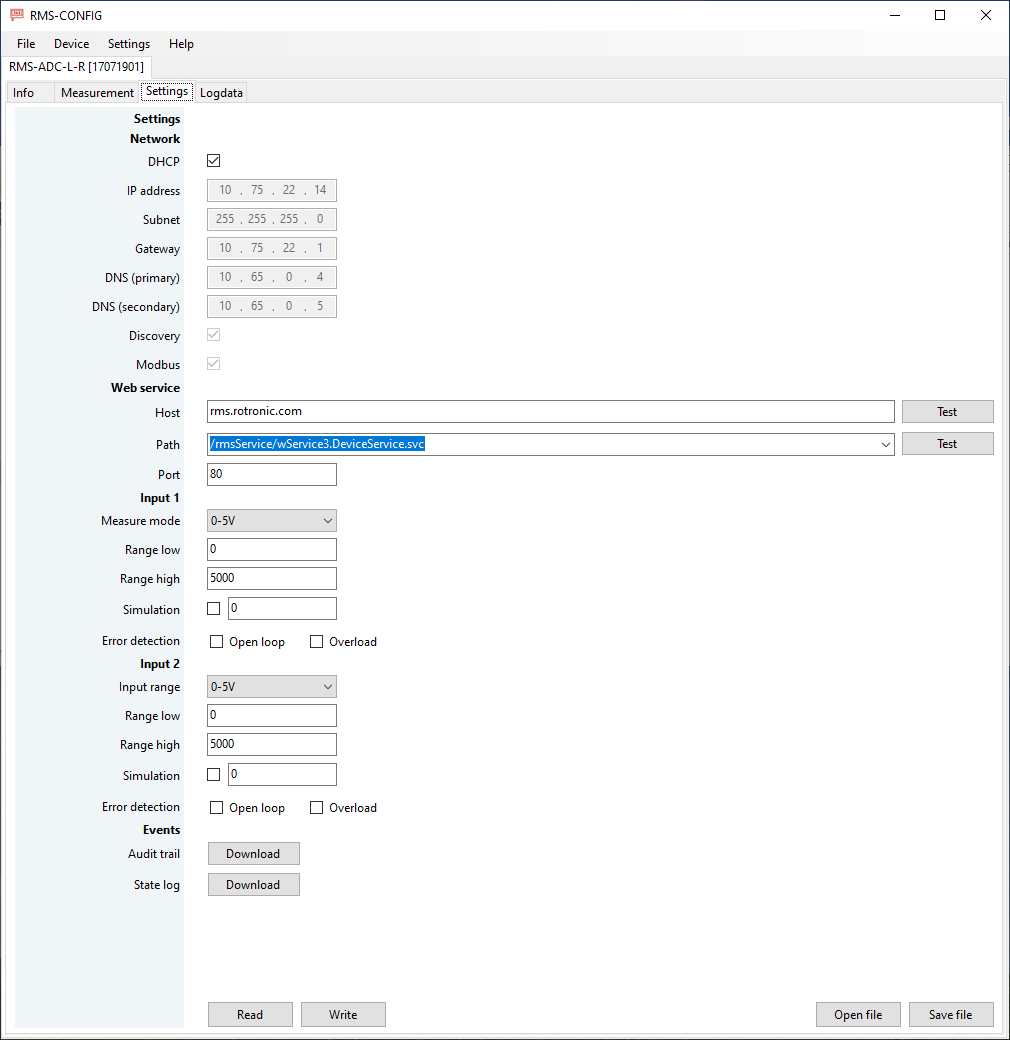Select the Settings tab

[166, 92]
